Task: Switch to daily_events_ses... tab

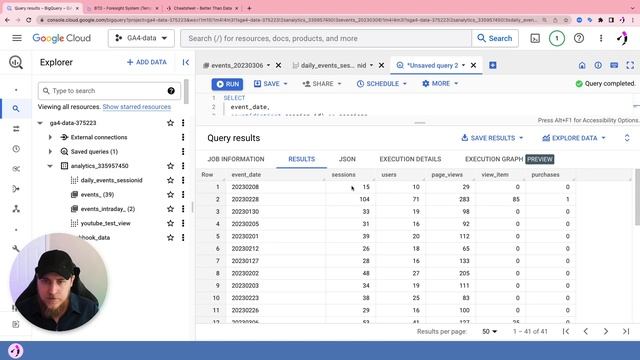Action: [x=333, y=65]
